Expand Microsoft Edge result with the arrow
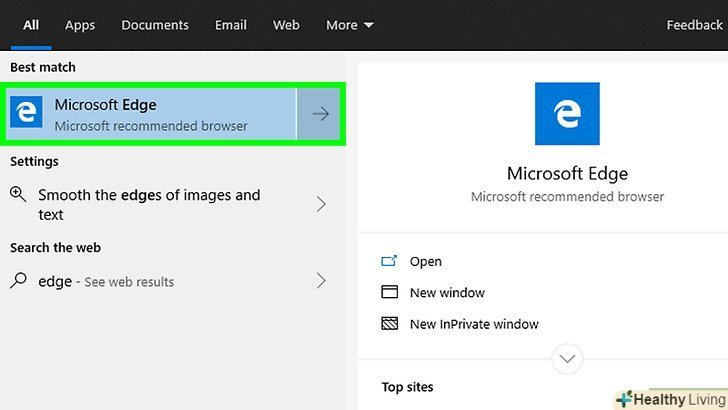 tap(320, 114)
